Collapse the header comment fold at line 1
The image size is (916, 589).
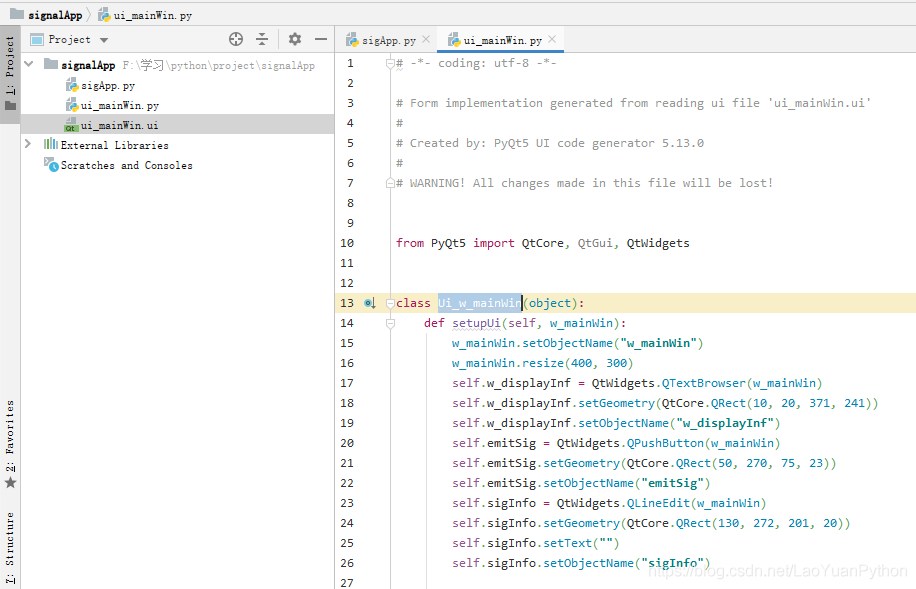(x=390, y=64)
